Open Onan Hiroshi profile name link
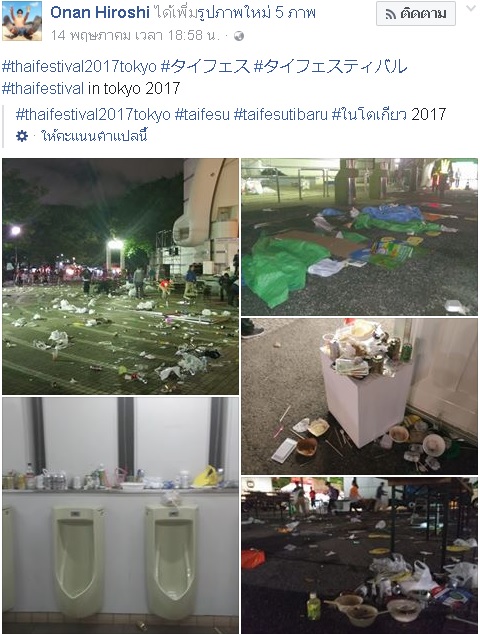Viewport: 480px width, 634px height. coord(100,13)
